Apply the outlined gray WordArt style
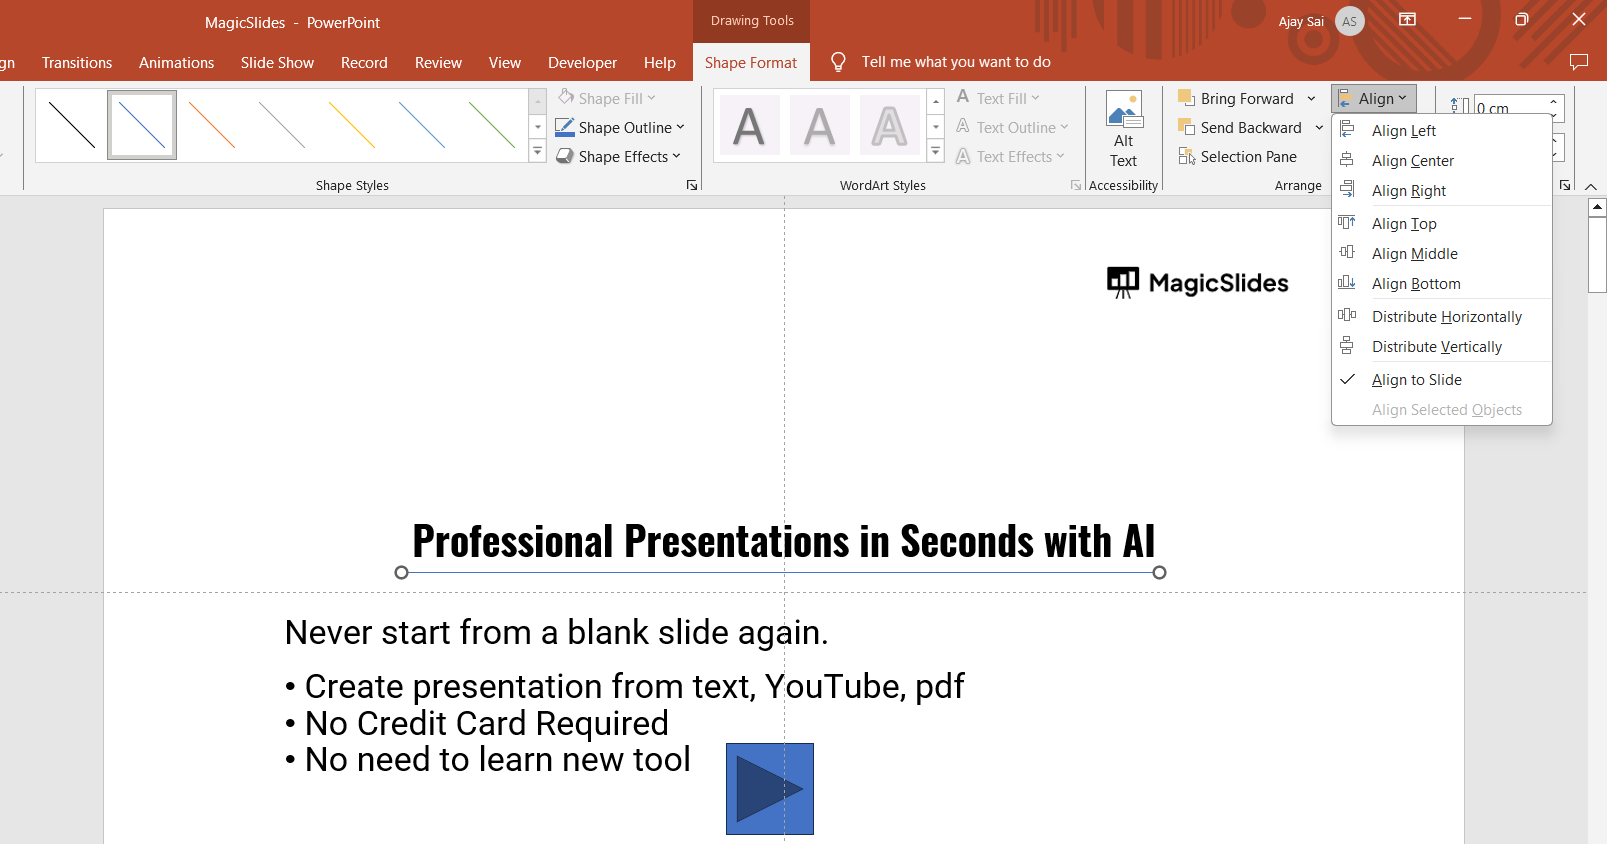The image size is (1607, 844). [x=889, y=126]
